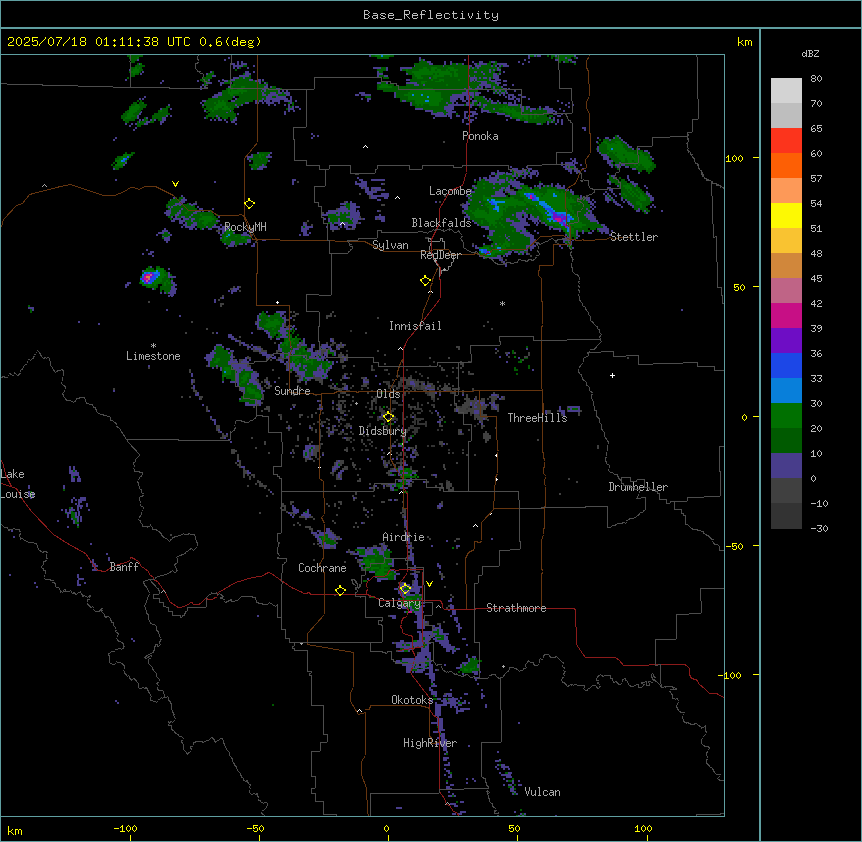Click the Drumheller label
This screenshot has width=862, height=842.
638,487
